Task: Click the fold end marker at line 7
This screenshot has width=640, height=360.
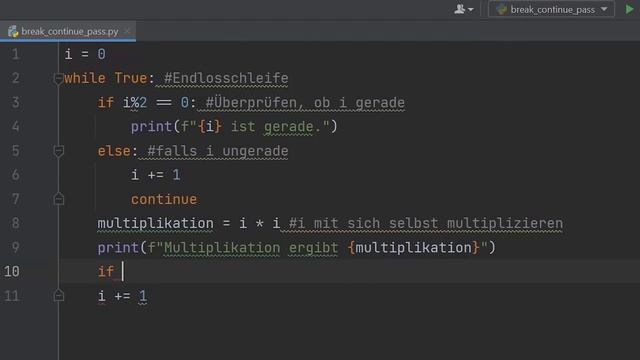Action: (58, 199)
